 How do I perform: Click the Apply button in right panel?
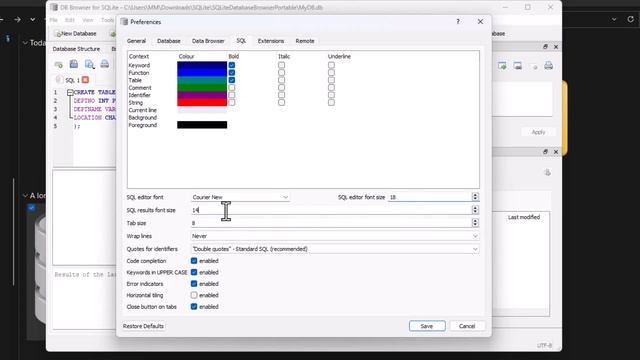coord(538,132)
